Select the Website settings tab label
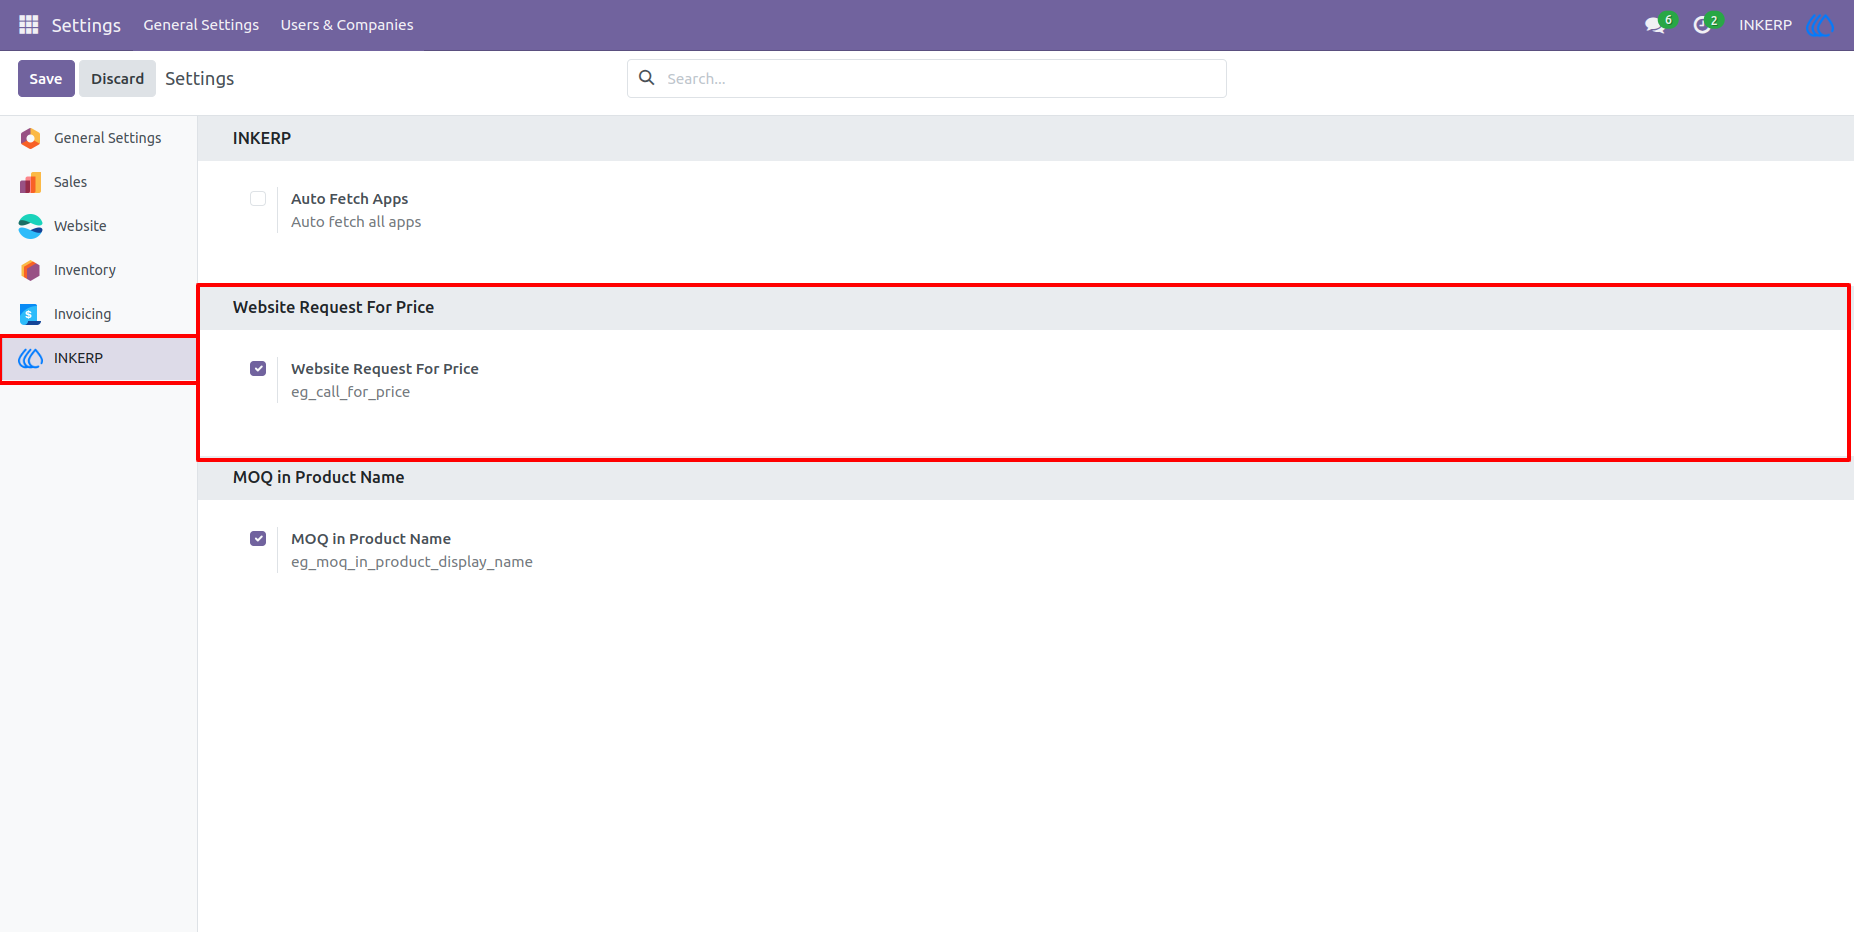This screenshot has height=932, width=1854. click(x=80, y=226)
